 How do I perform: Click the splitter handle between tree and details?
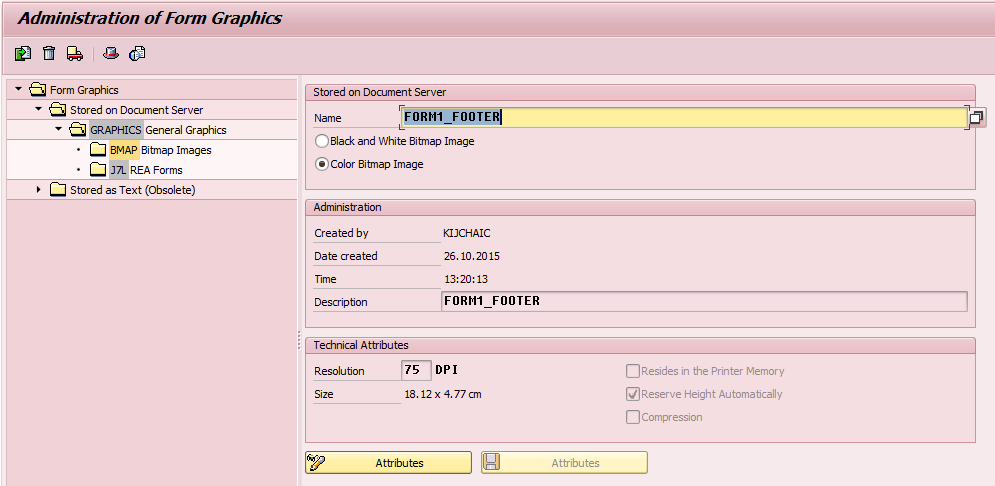tap(299, 339)
